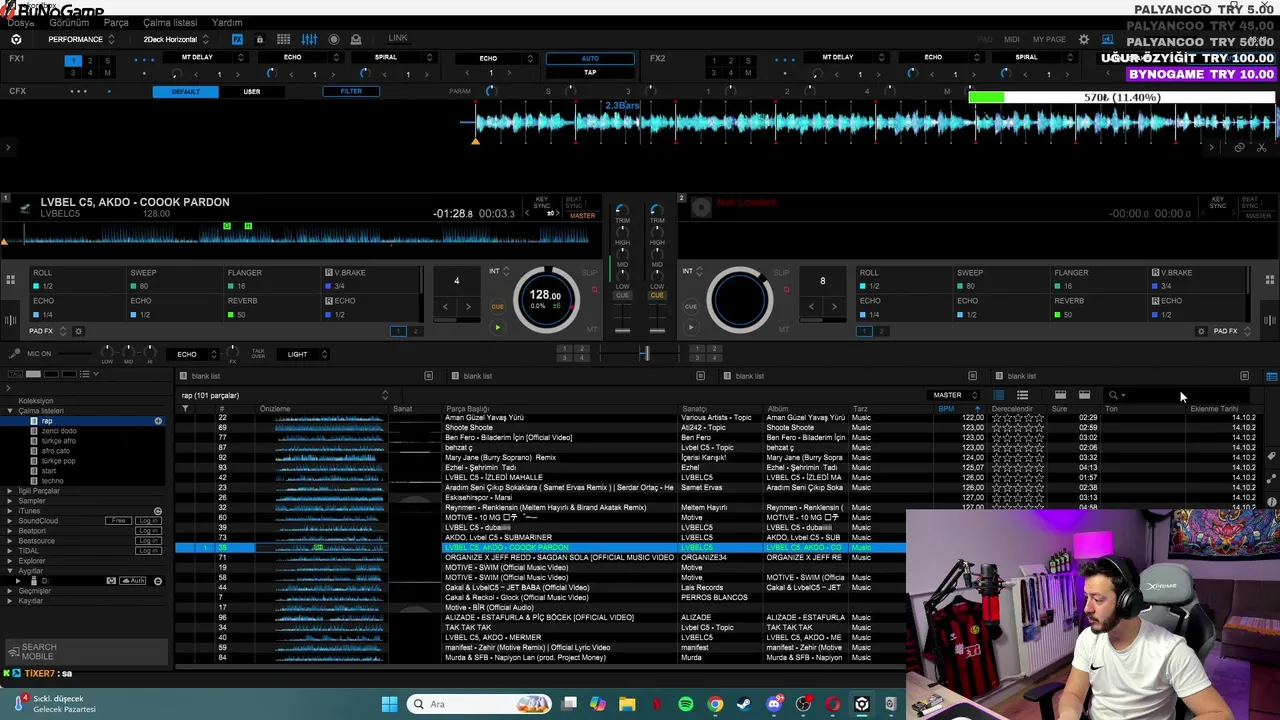Open the recording panel icon
Image resolution: width=1280 pixels, height=720 pixels.
(334, 39)
